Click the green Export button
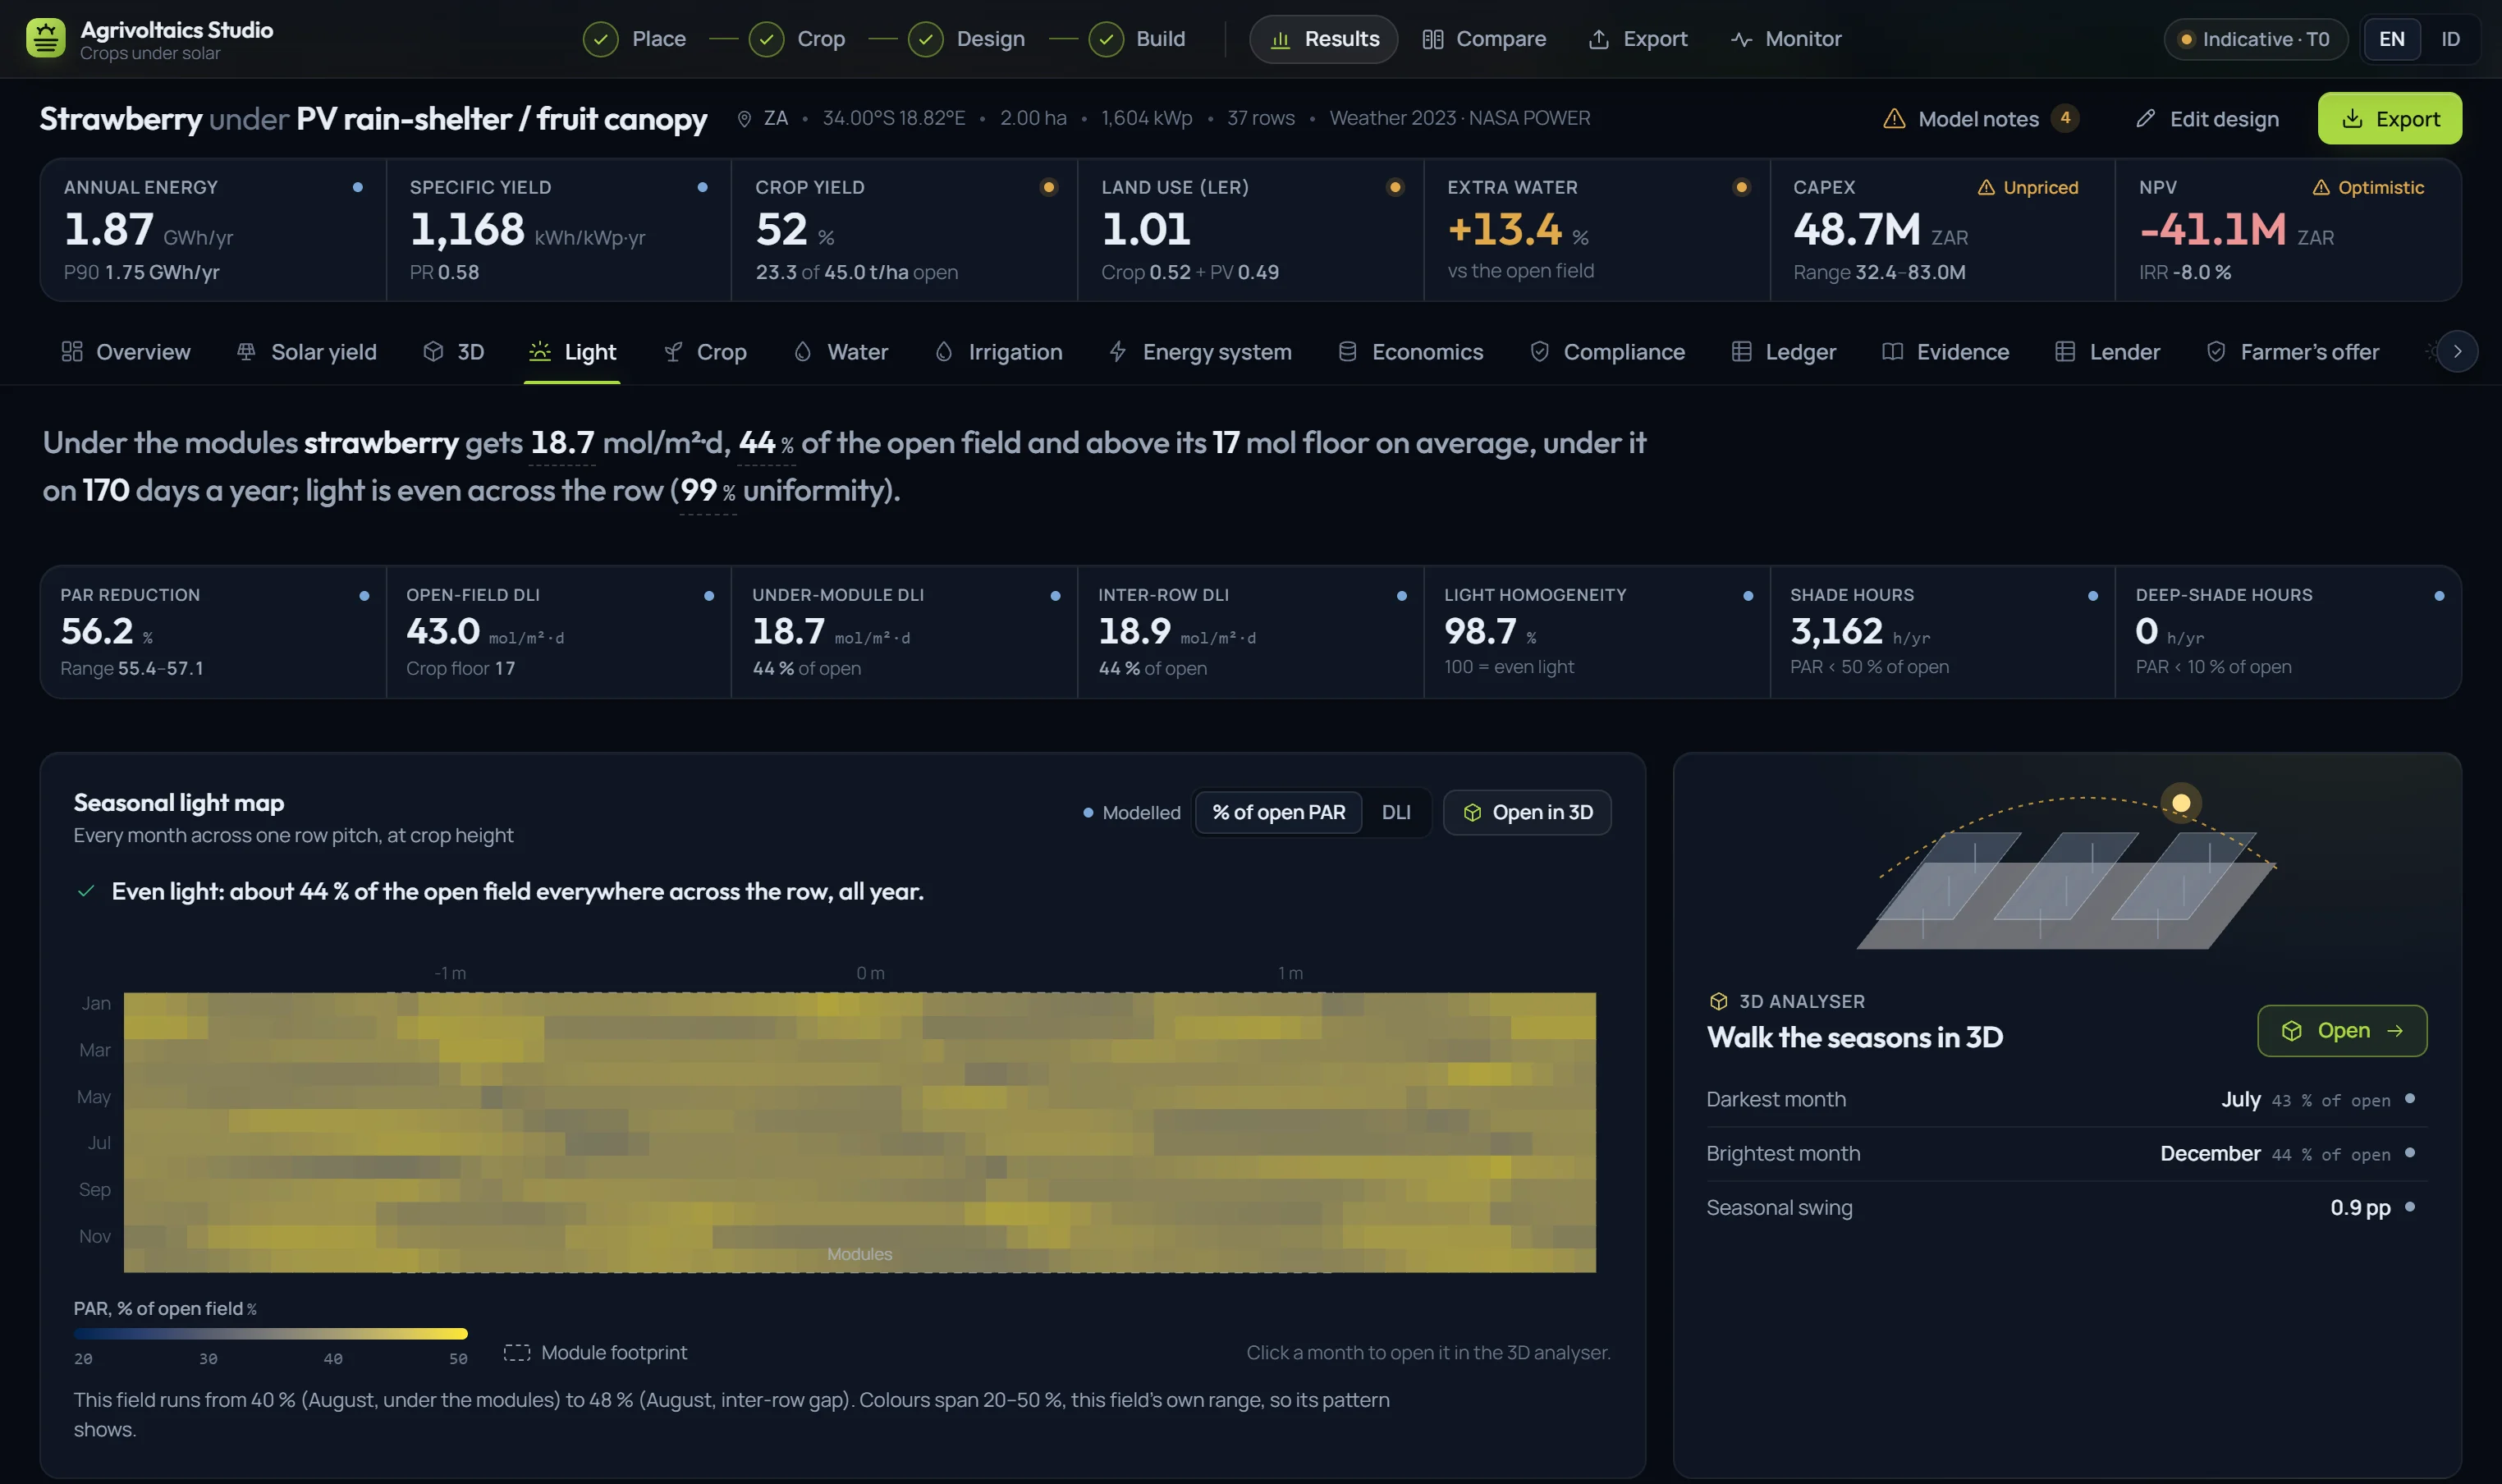The width and height of the screenshot is (2502, 1484). (x=2390, y=119)
